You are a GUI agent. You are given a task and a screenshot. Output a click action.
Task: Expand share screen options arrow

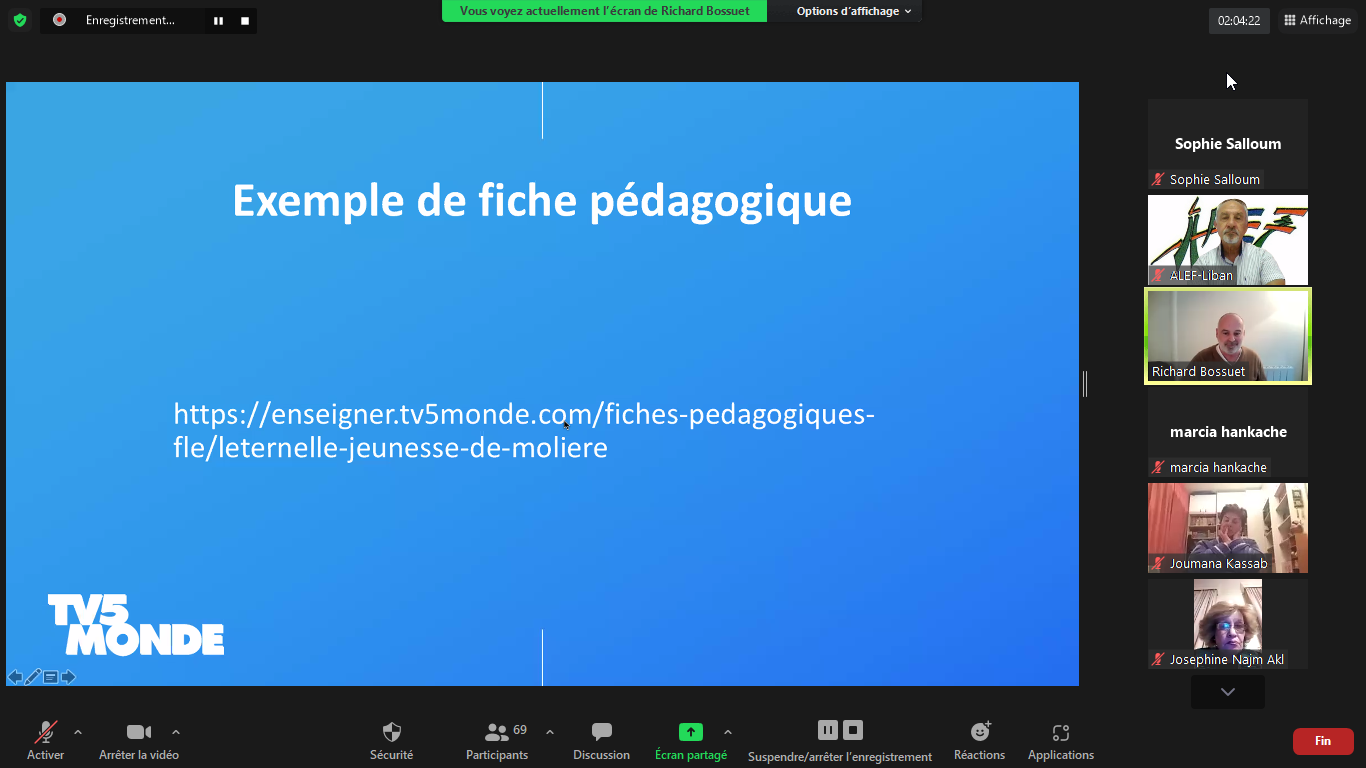[728, 732]
